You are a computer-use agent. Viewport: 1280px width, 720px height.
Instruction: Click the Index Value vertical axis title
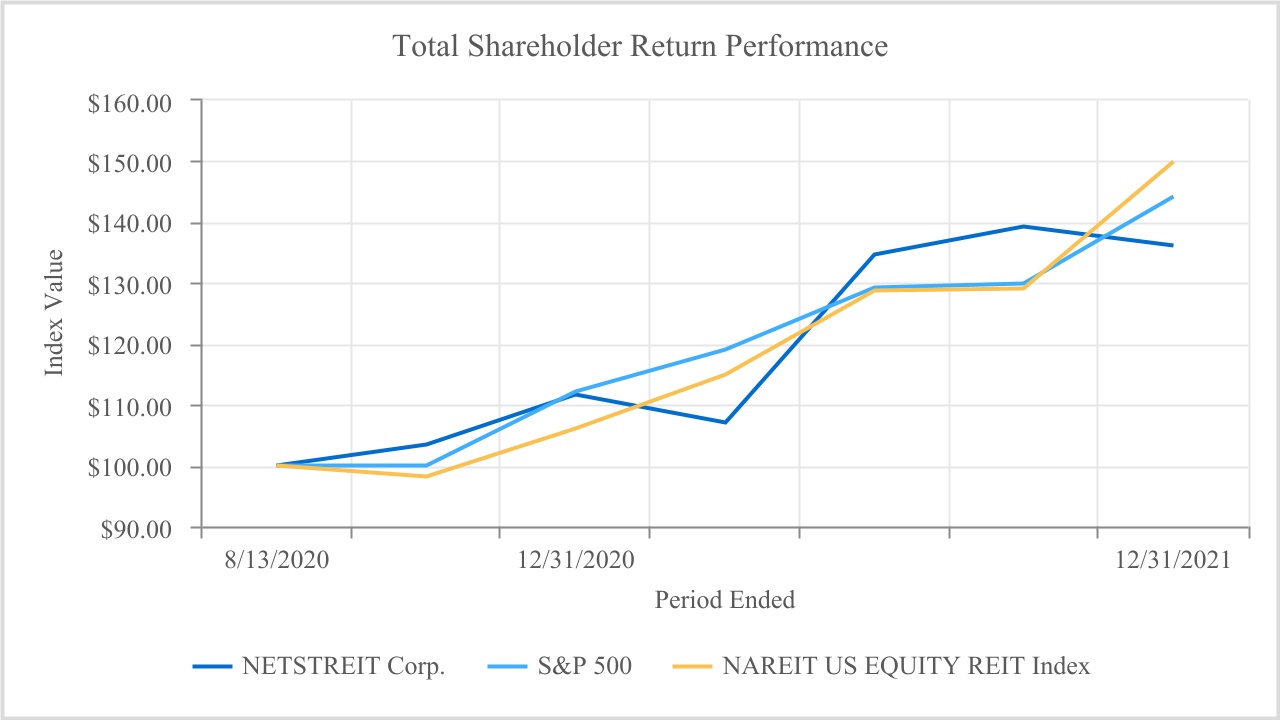click(x=54, y=313)
